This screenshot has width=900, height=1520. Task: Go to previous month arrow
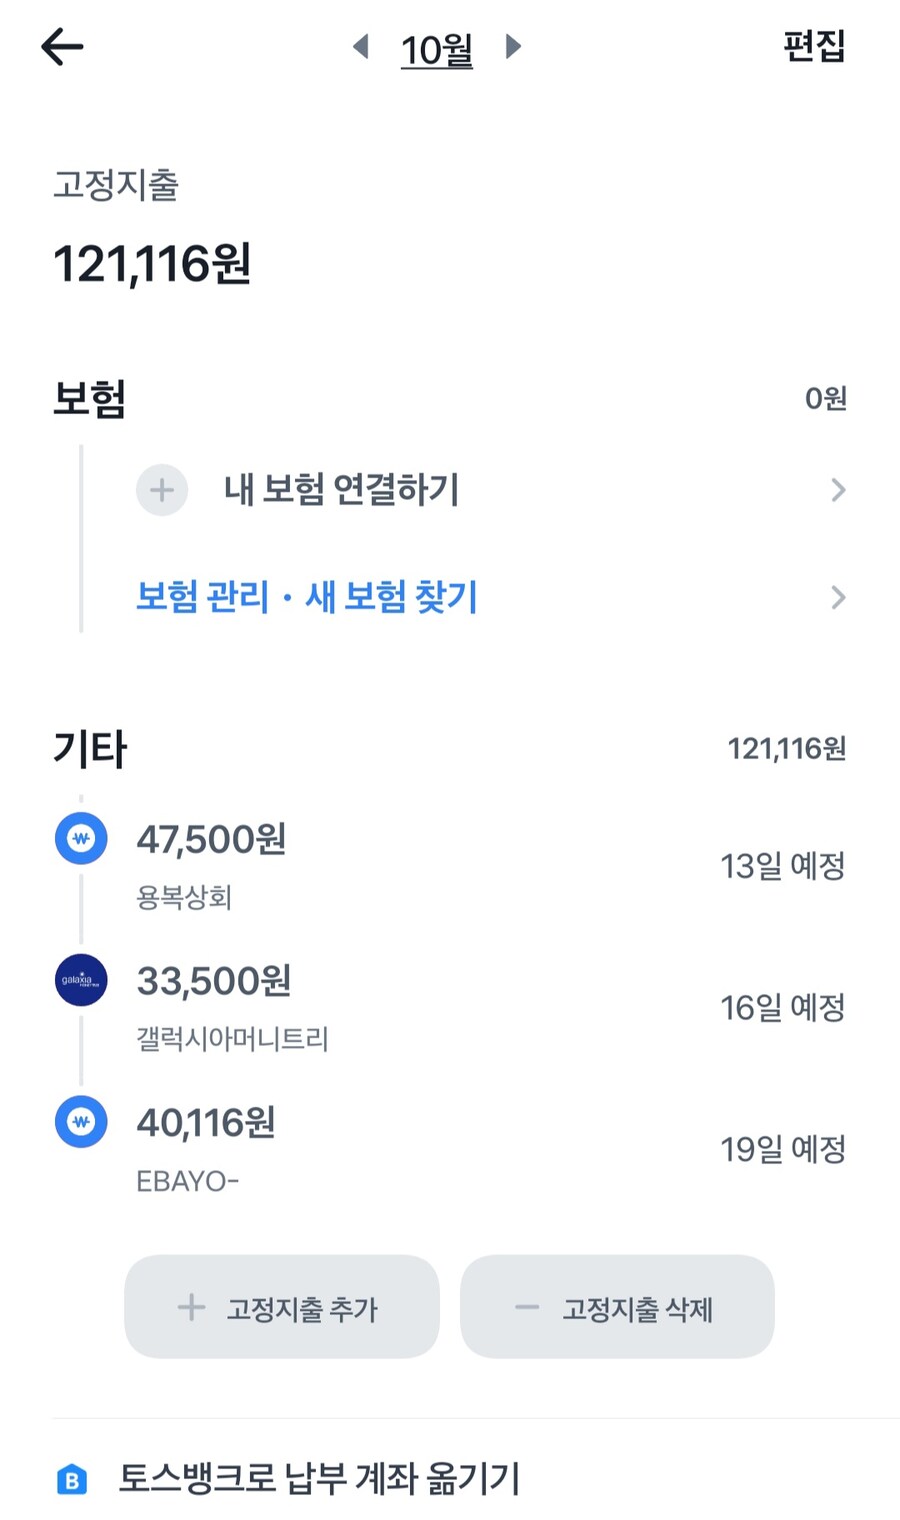coord(362,46)
